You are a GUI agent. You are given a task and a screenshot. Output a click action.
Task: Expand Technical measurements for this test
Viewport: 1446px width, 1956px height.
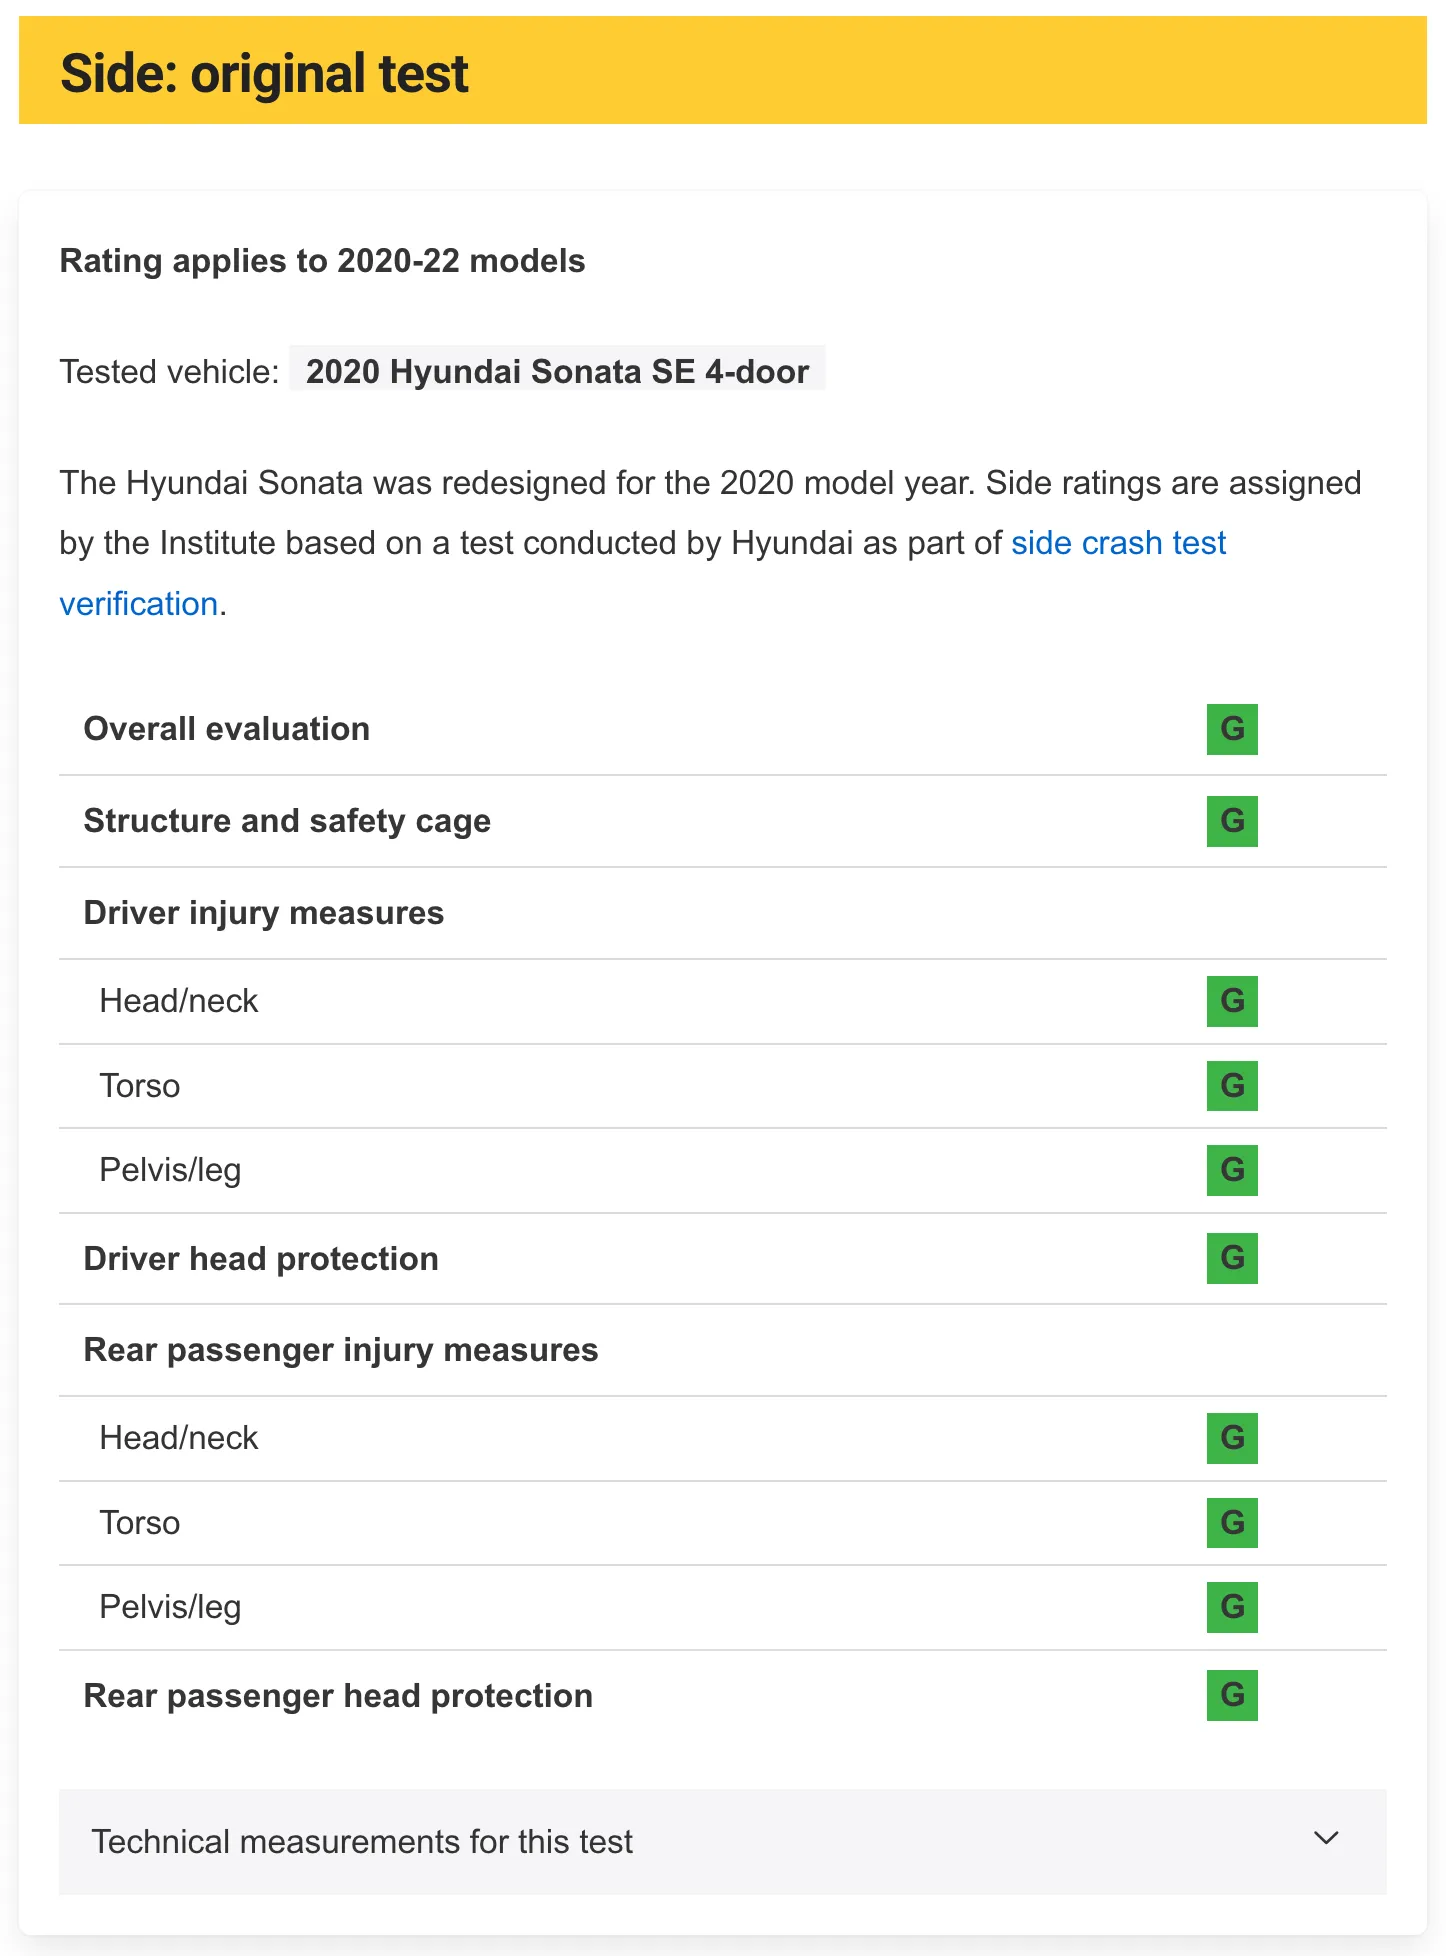point(723,1841)
